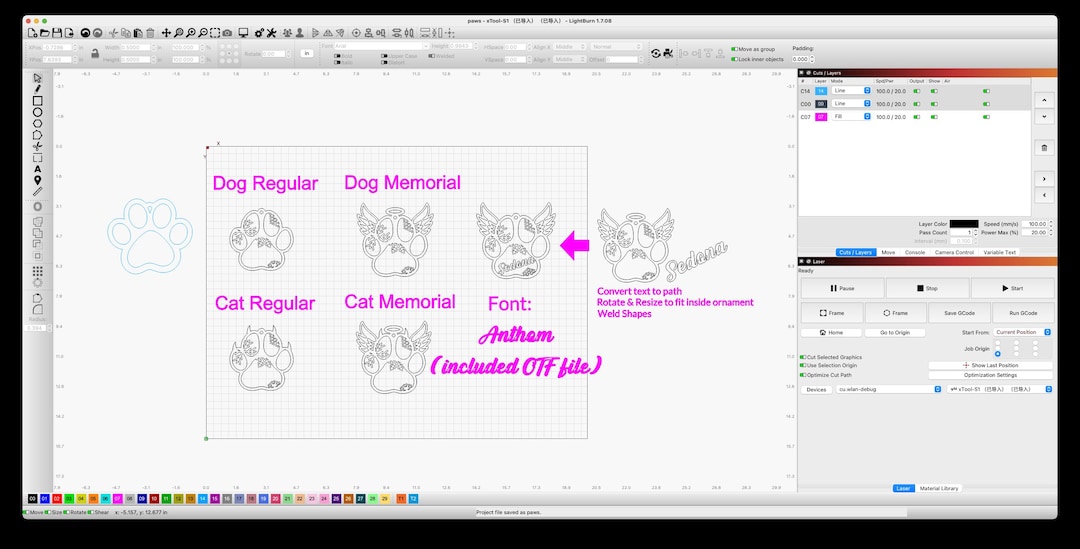Click the Save project floppy icon
This screenshot has width=1080, height=549.
[x=56, y=32]
